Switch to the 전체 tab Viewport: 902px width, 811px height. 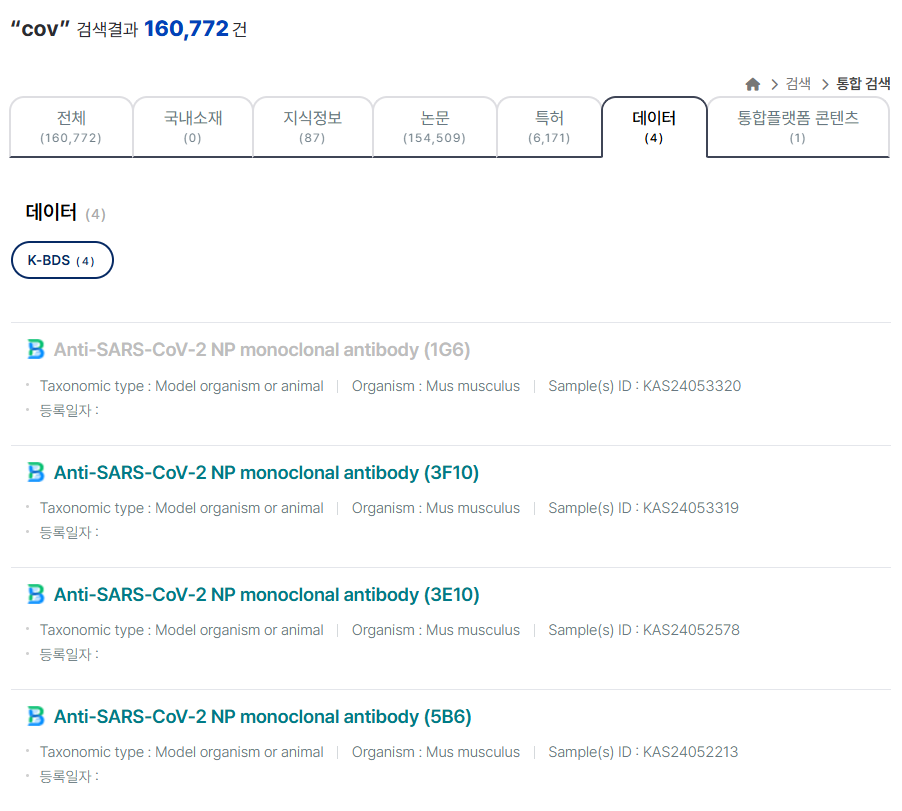tap(71, 127)
